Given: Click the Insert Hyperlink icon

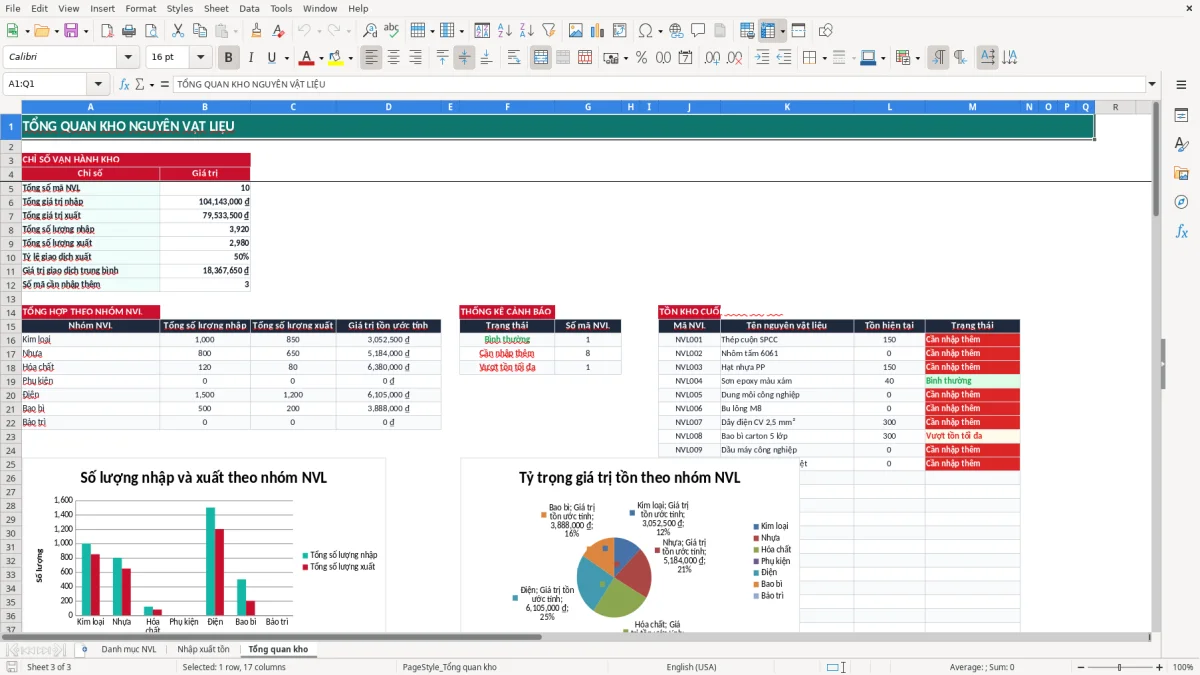Looking at the screenshot, I should click(676, 31).
